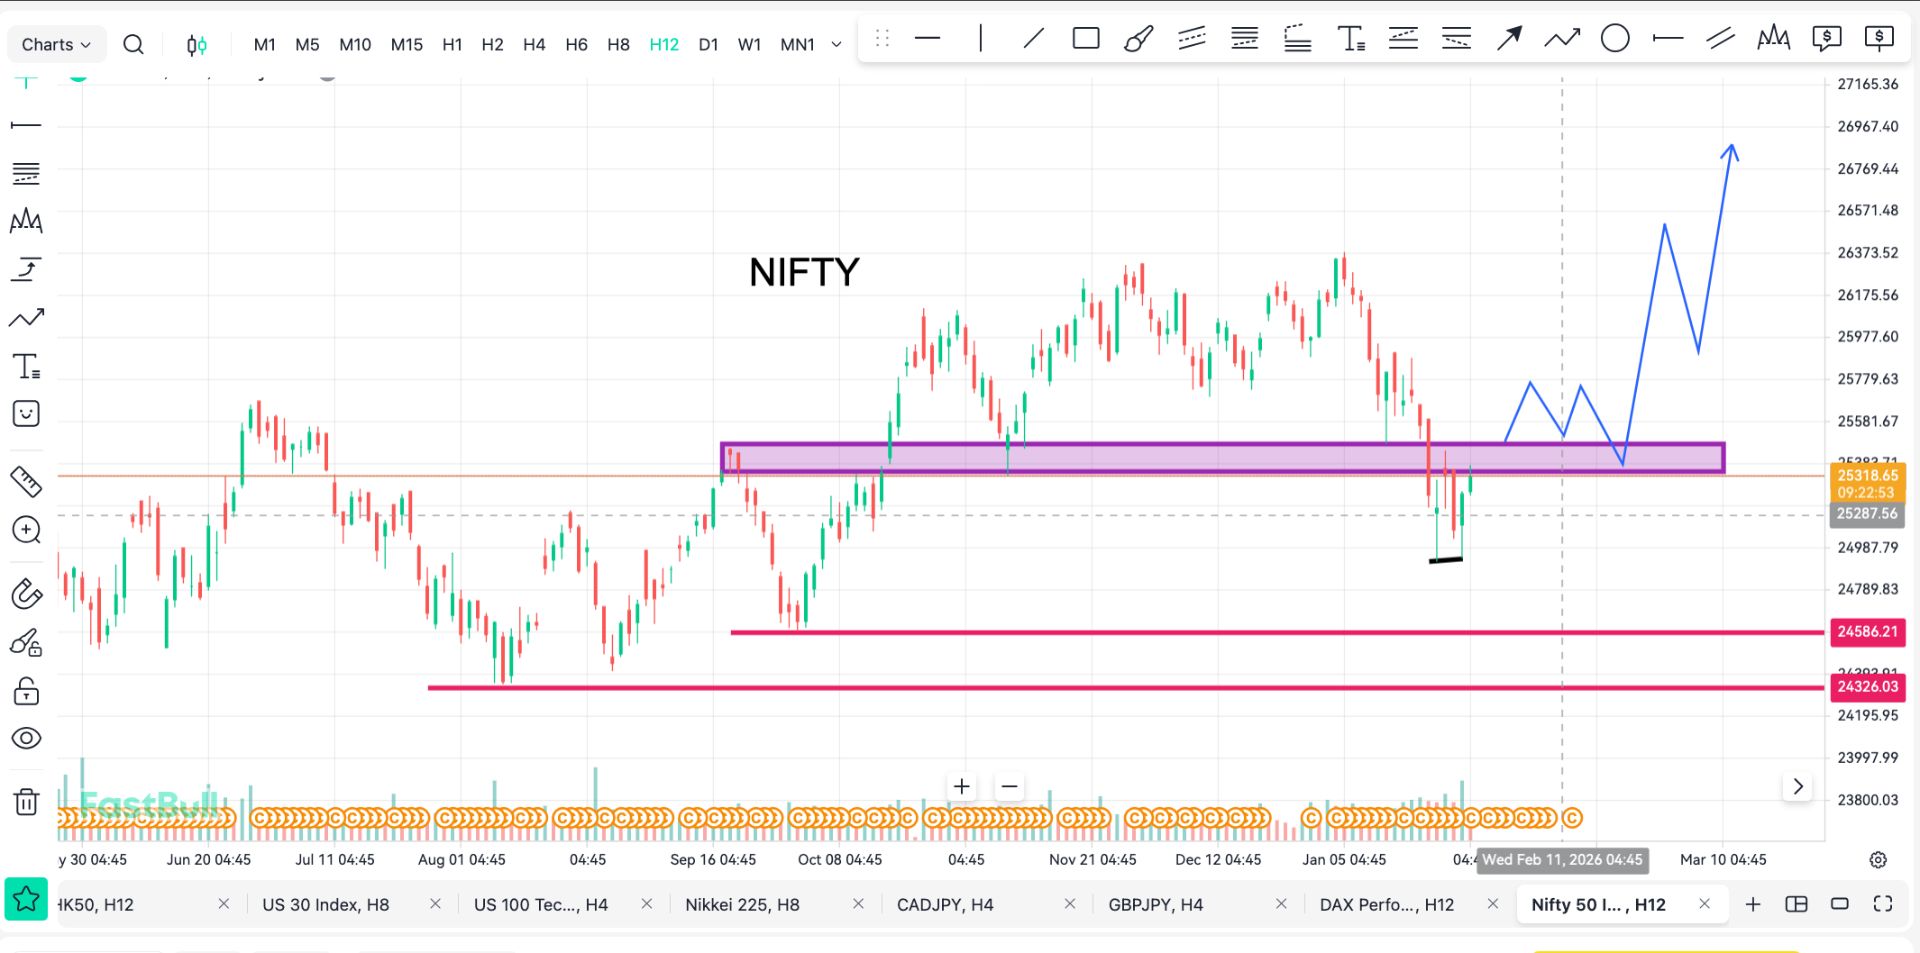The height and width of the screenshot is (953, 1920).
Task: Toggle the green favorites star
Action: coord(26,900)
